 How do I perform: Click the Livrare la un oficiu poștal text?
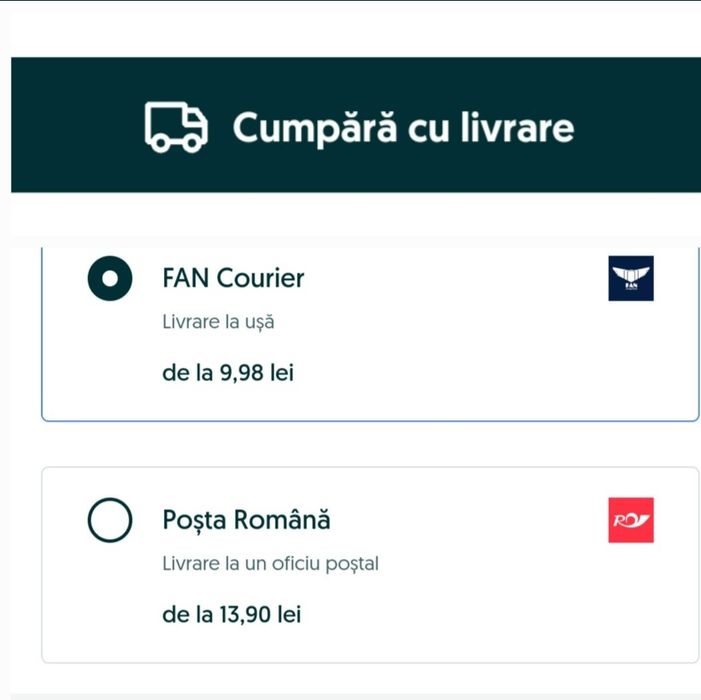270,564
